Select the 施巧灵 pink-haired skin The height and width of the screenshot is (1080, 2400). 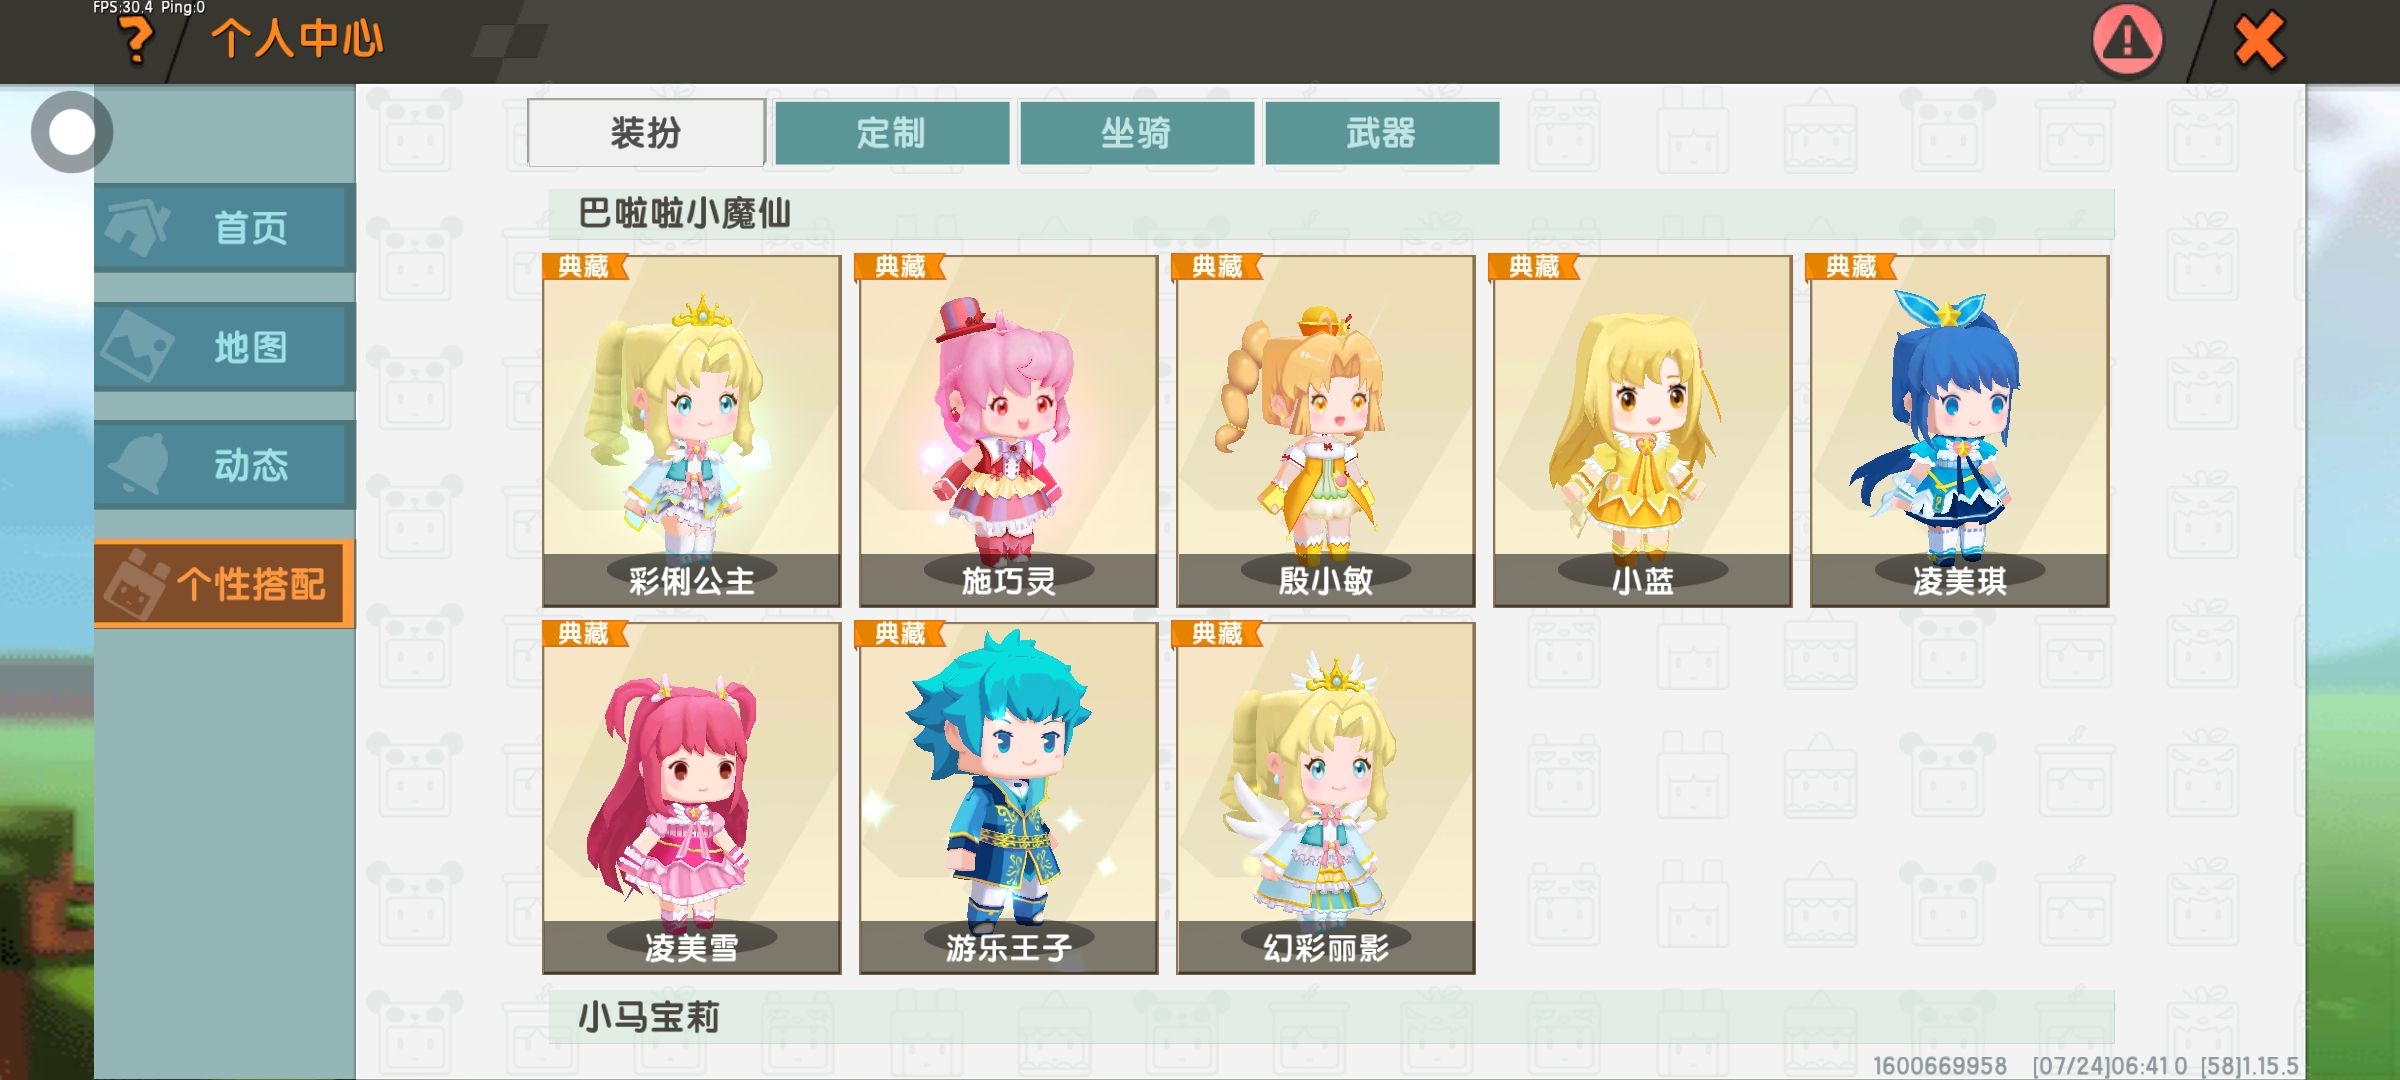click(x=1009, y=431)
